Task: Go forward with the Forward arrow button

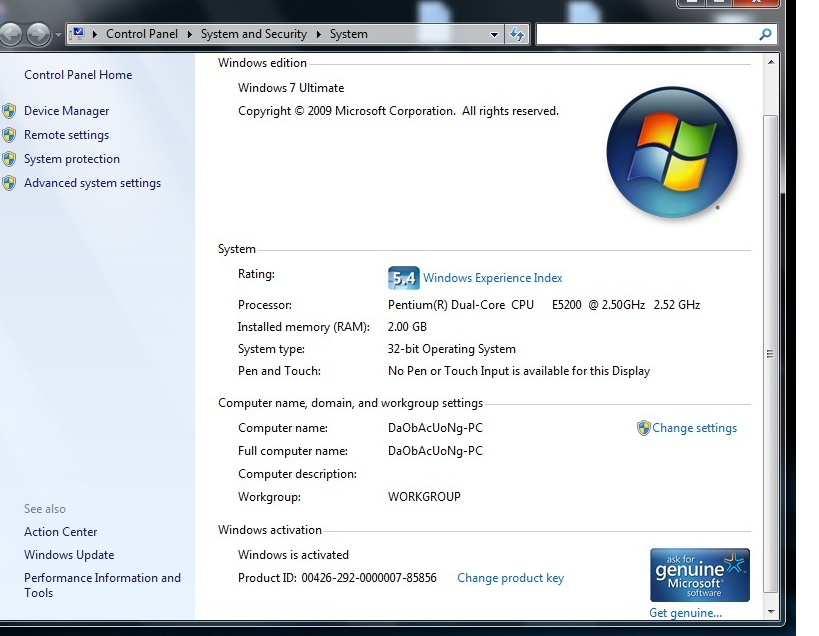Action: click(x=39, y=34)
